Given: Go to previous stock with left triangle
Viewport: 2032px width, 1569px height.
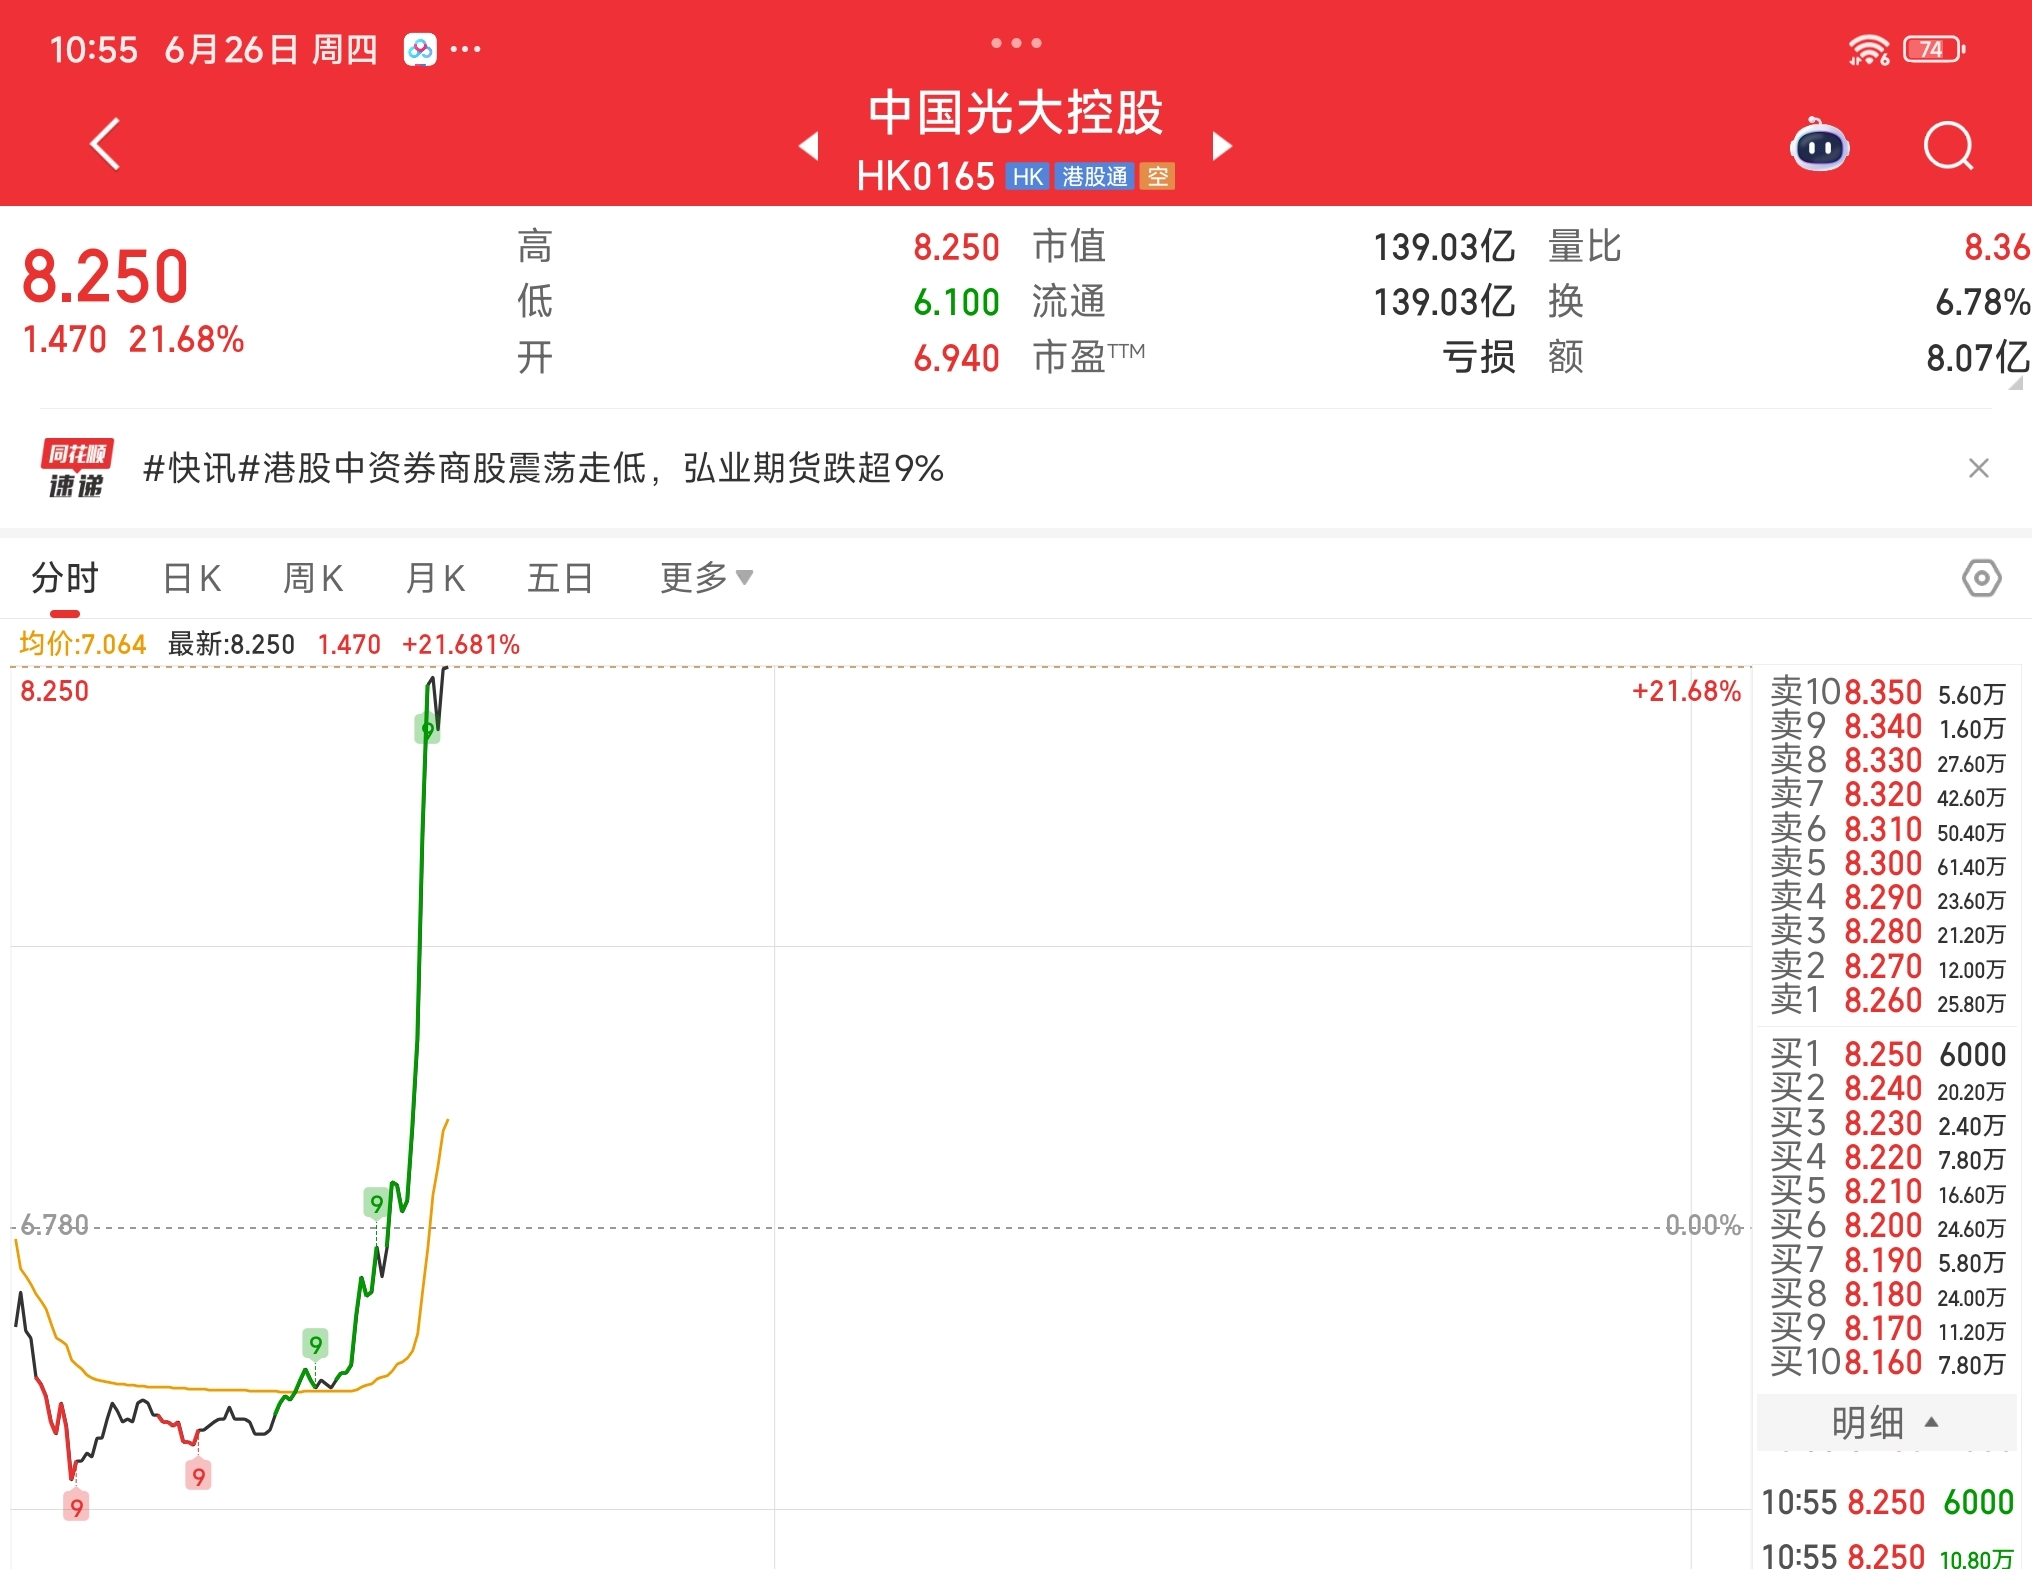Looking at the screenshot, I should point(809,146).
